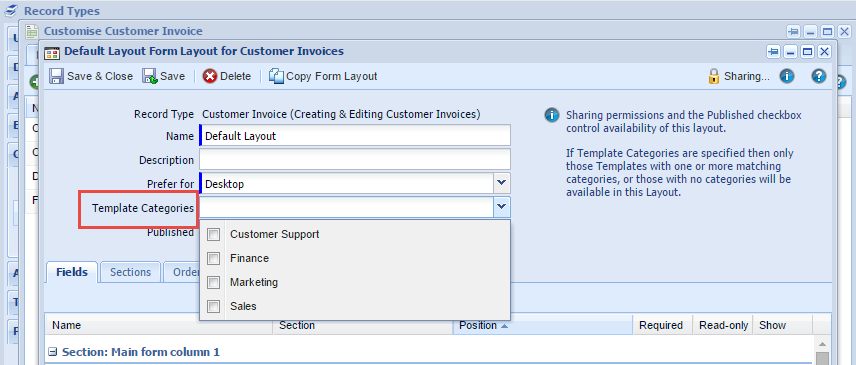Pin the Customise Customer Invoice window
Viewport: 856px width, 365px height.
coord(793,31)
